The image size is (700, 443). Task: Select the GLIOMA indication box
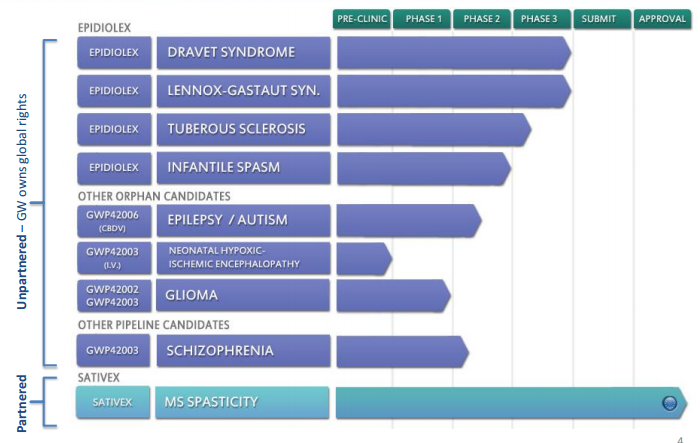(x=243, y=295)
